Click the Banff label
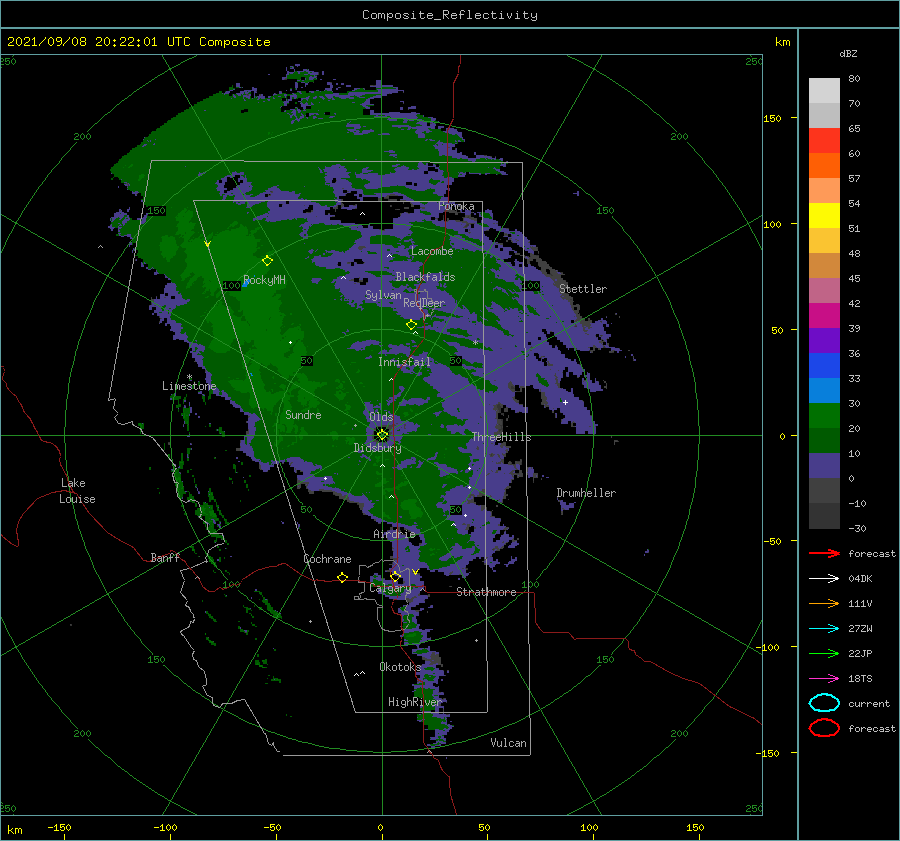900x841 pixels. (165, 558)
